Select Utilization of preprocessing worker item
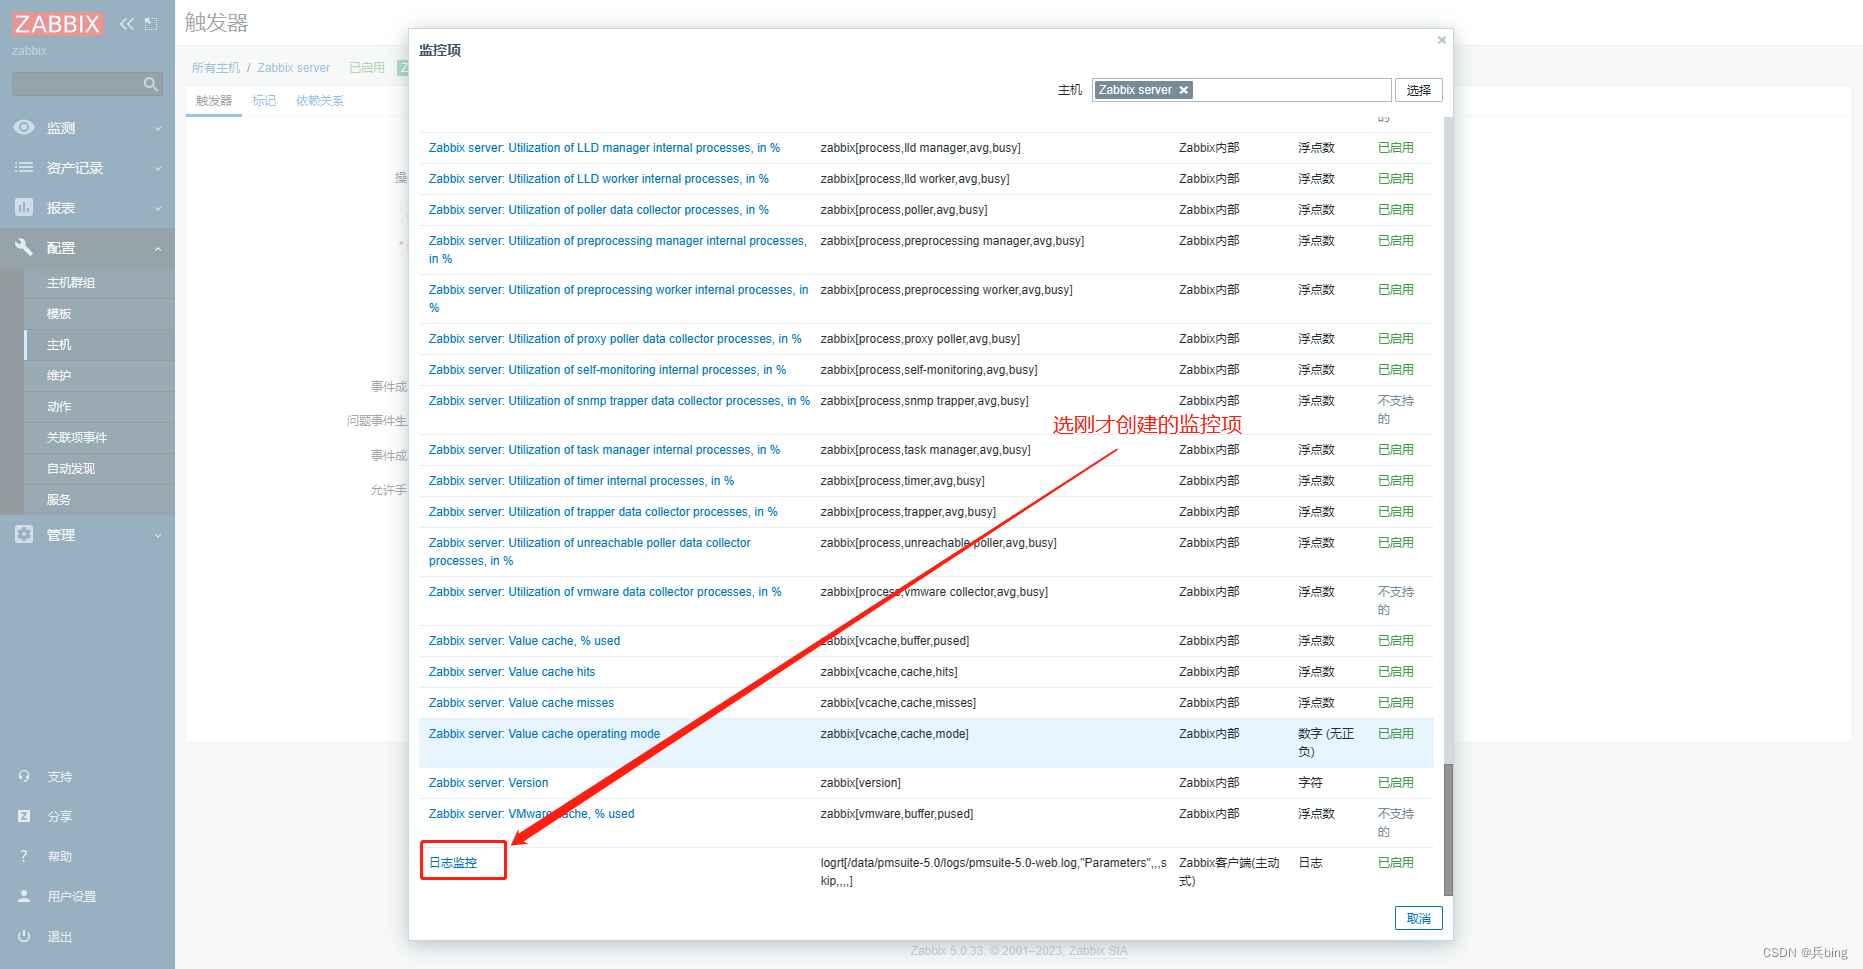1863x969 pixels. 619,299
